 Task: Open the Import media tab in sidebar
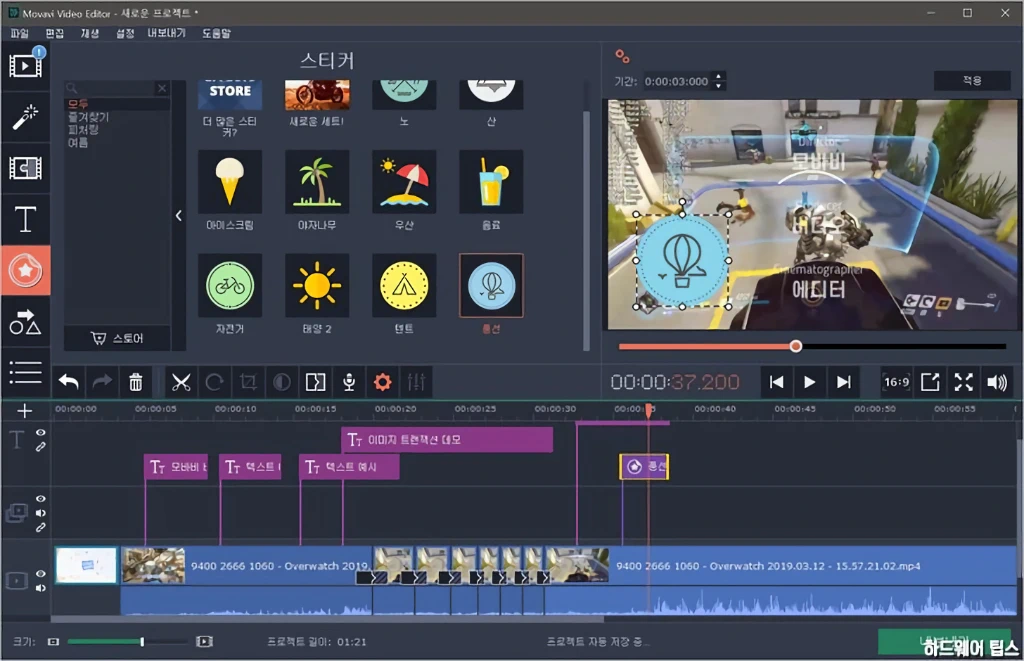(x=25, y=65)
